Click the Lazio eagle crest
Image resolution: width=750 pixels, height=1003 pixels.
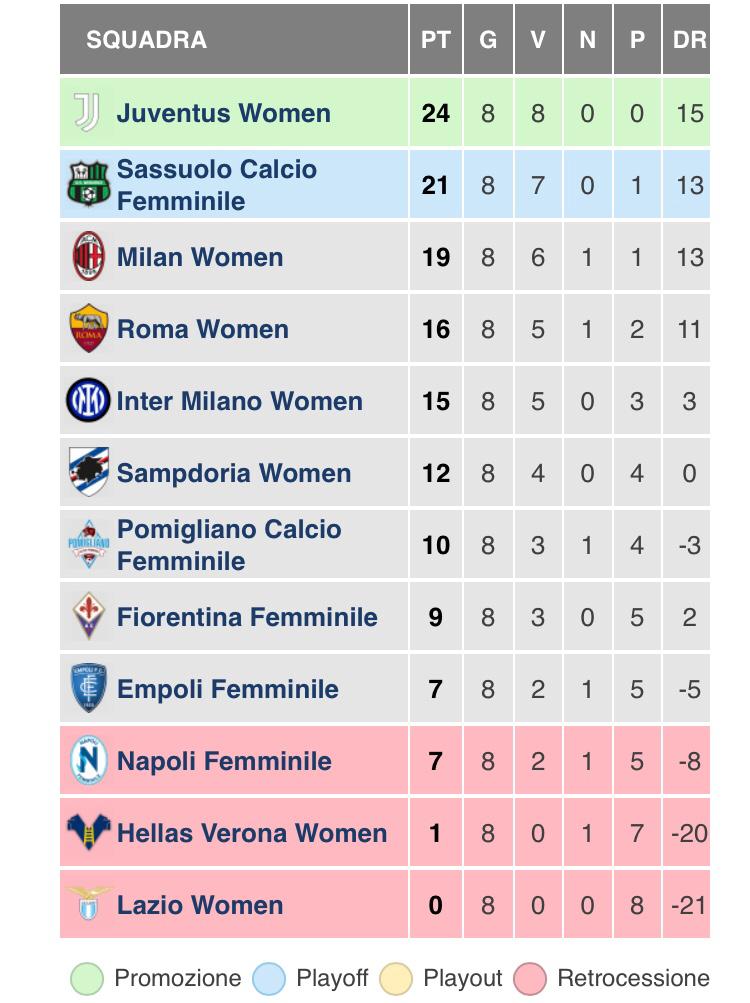tap(88, 903)
